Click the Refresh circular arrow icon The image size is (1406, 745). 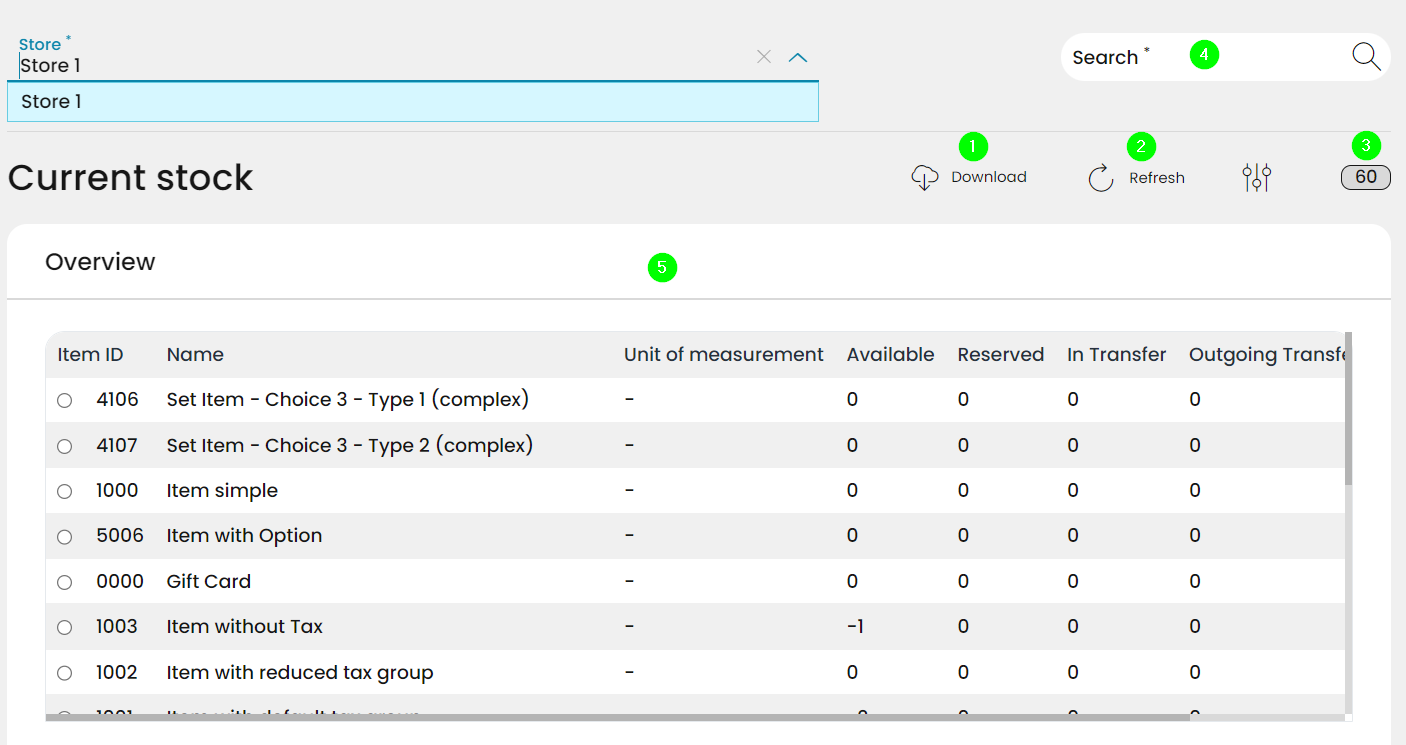(x=1101, y=178)
